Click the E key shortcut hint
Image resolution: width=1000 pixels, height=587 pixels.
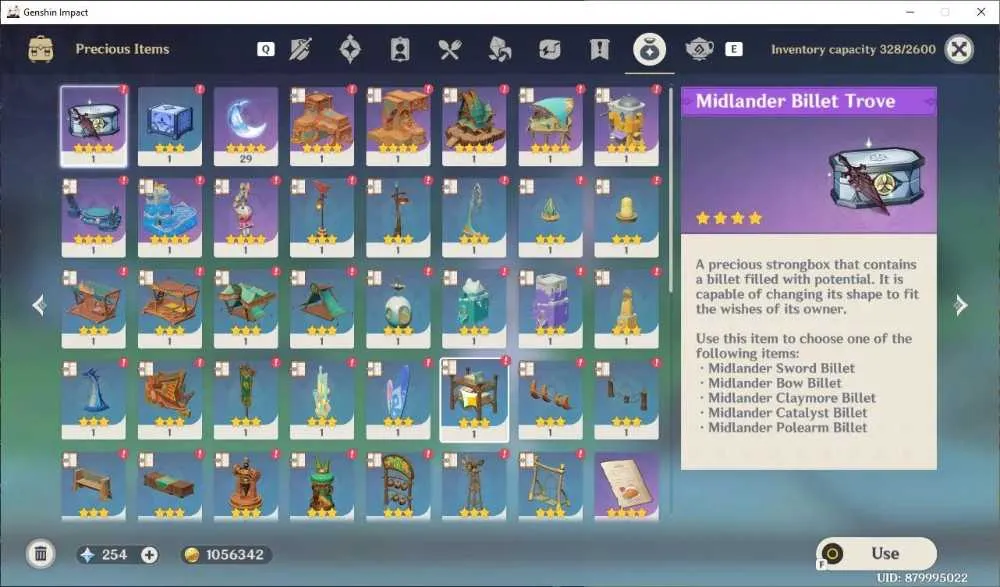[733, 49]
